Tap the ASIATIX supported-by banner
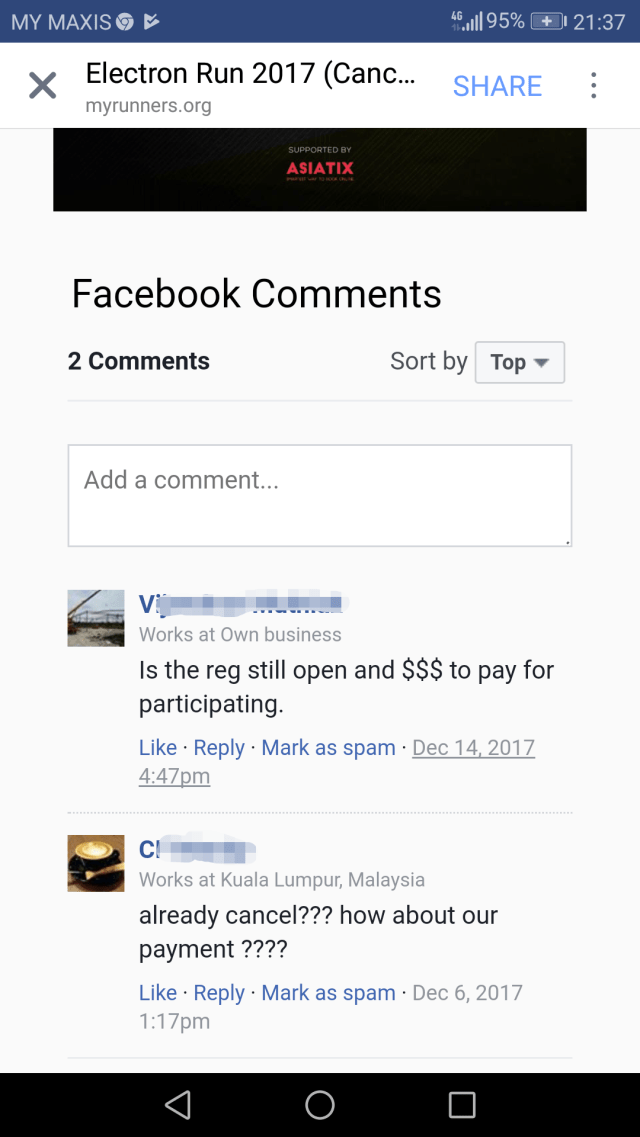Image resolution: width=640 pixels, height=1137 pixels. click(320, 170)
